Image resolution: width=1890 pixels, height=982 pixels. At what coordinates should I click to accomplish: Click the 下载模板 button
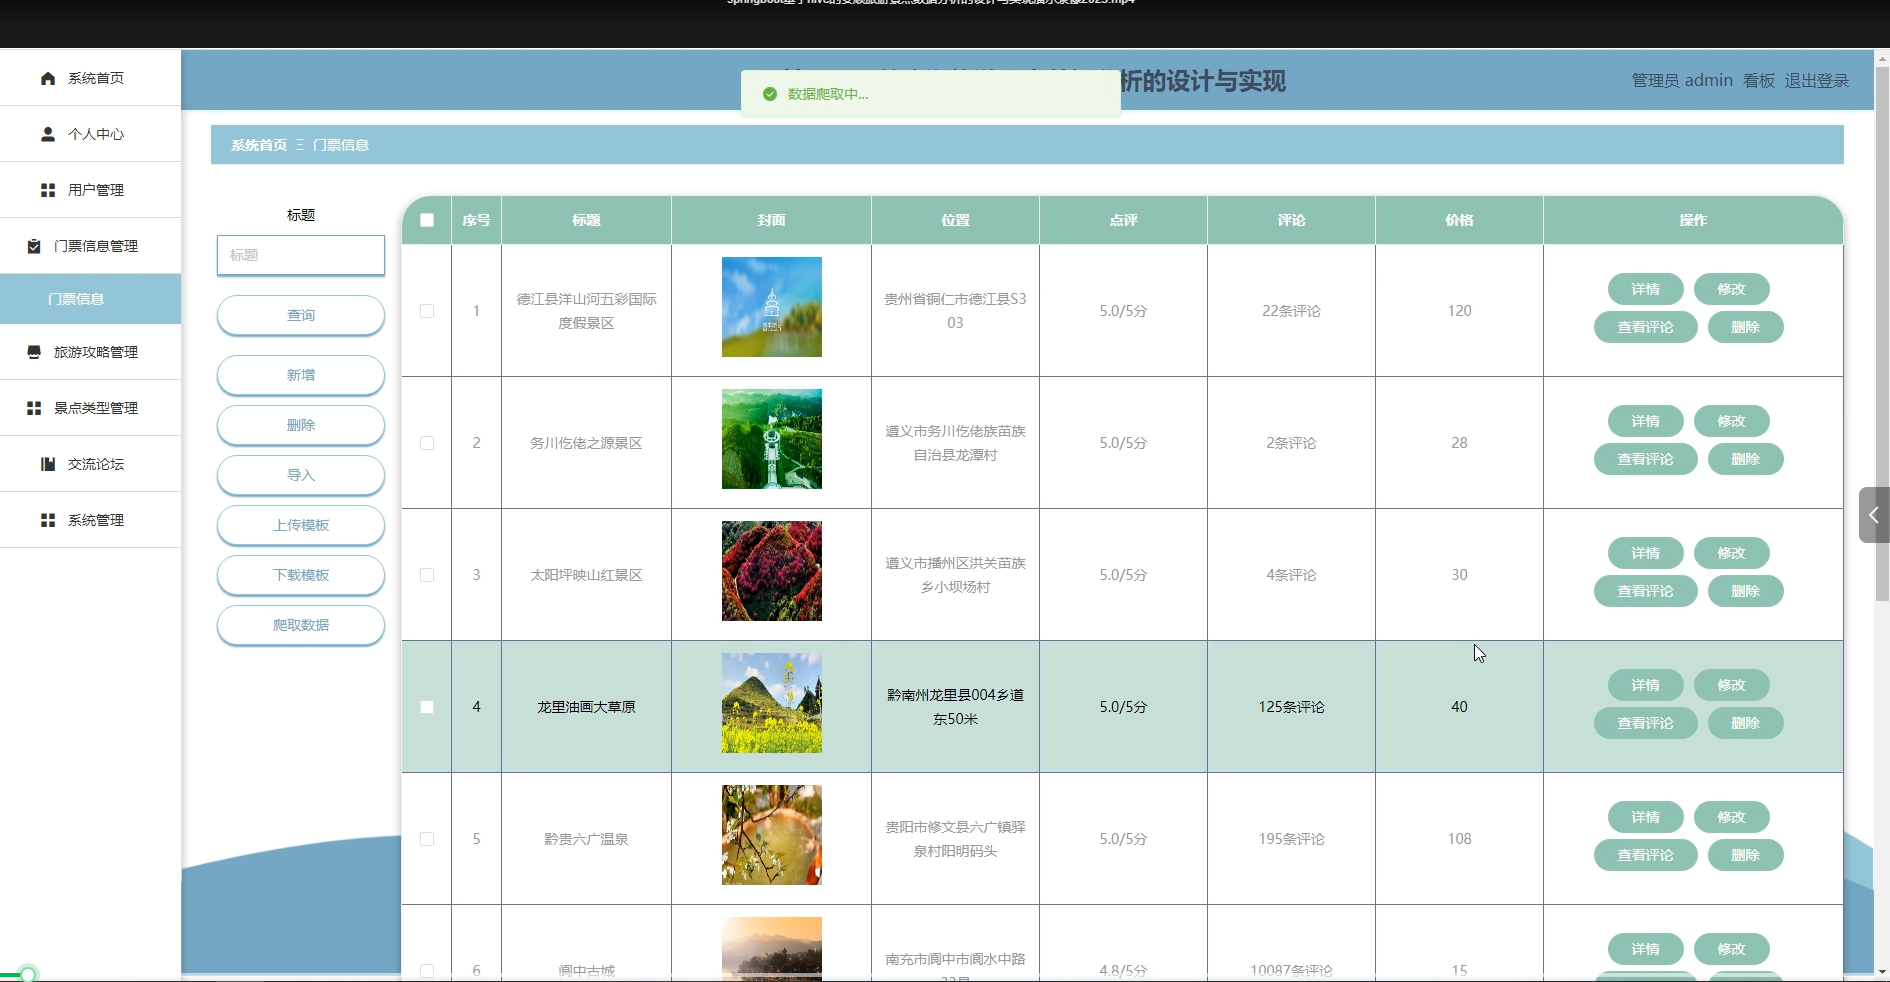coord(301,575)
